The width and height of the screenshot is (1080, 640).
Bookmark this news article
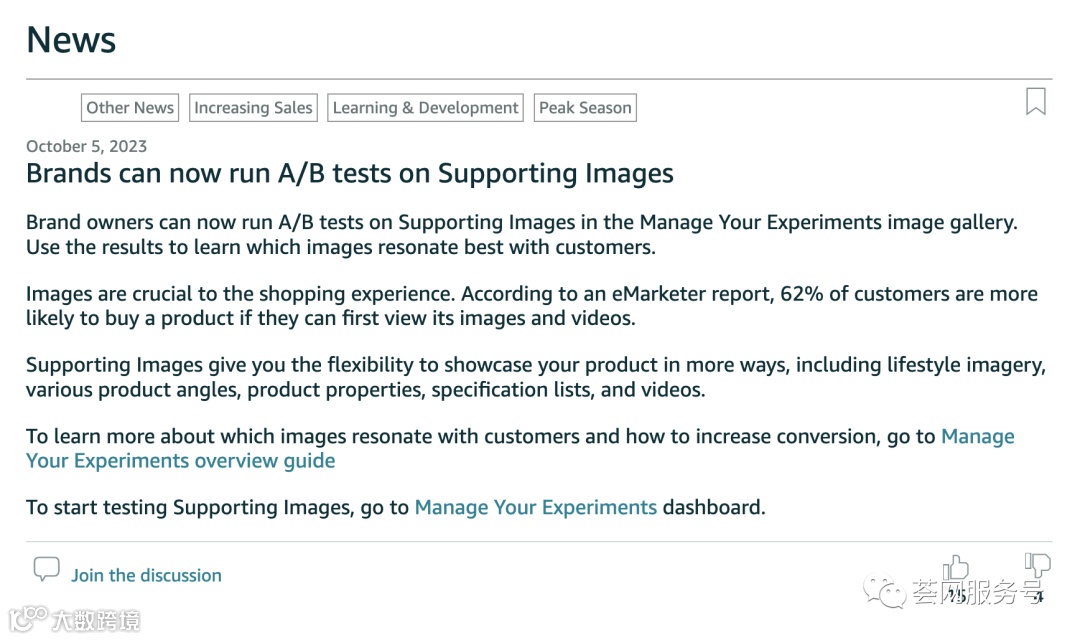point(1036,101)
